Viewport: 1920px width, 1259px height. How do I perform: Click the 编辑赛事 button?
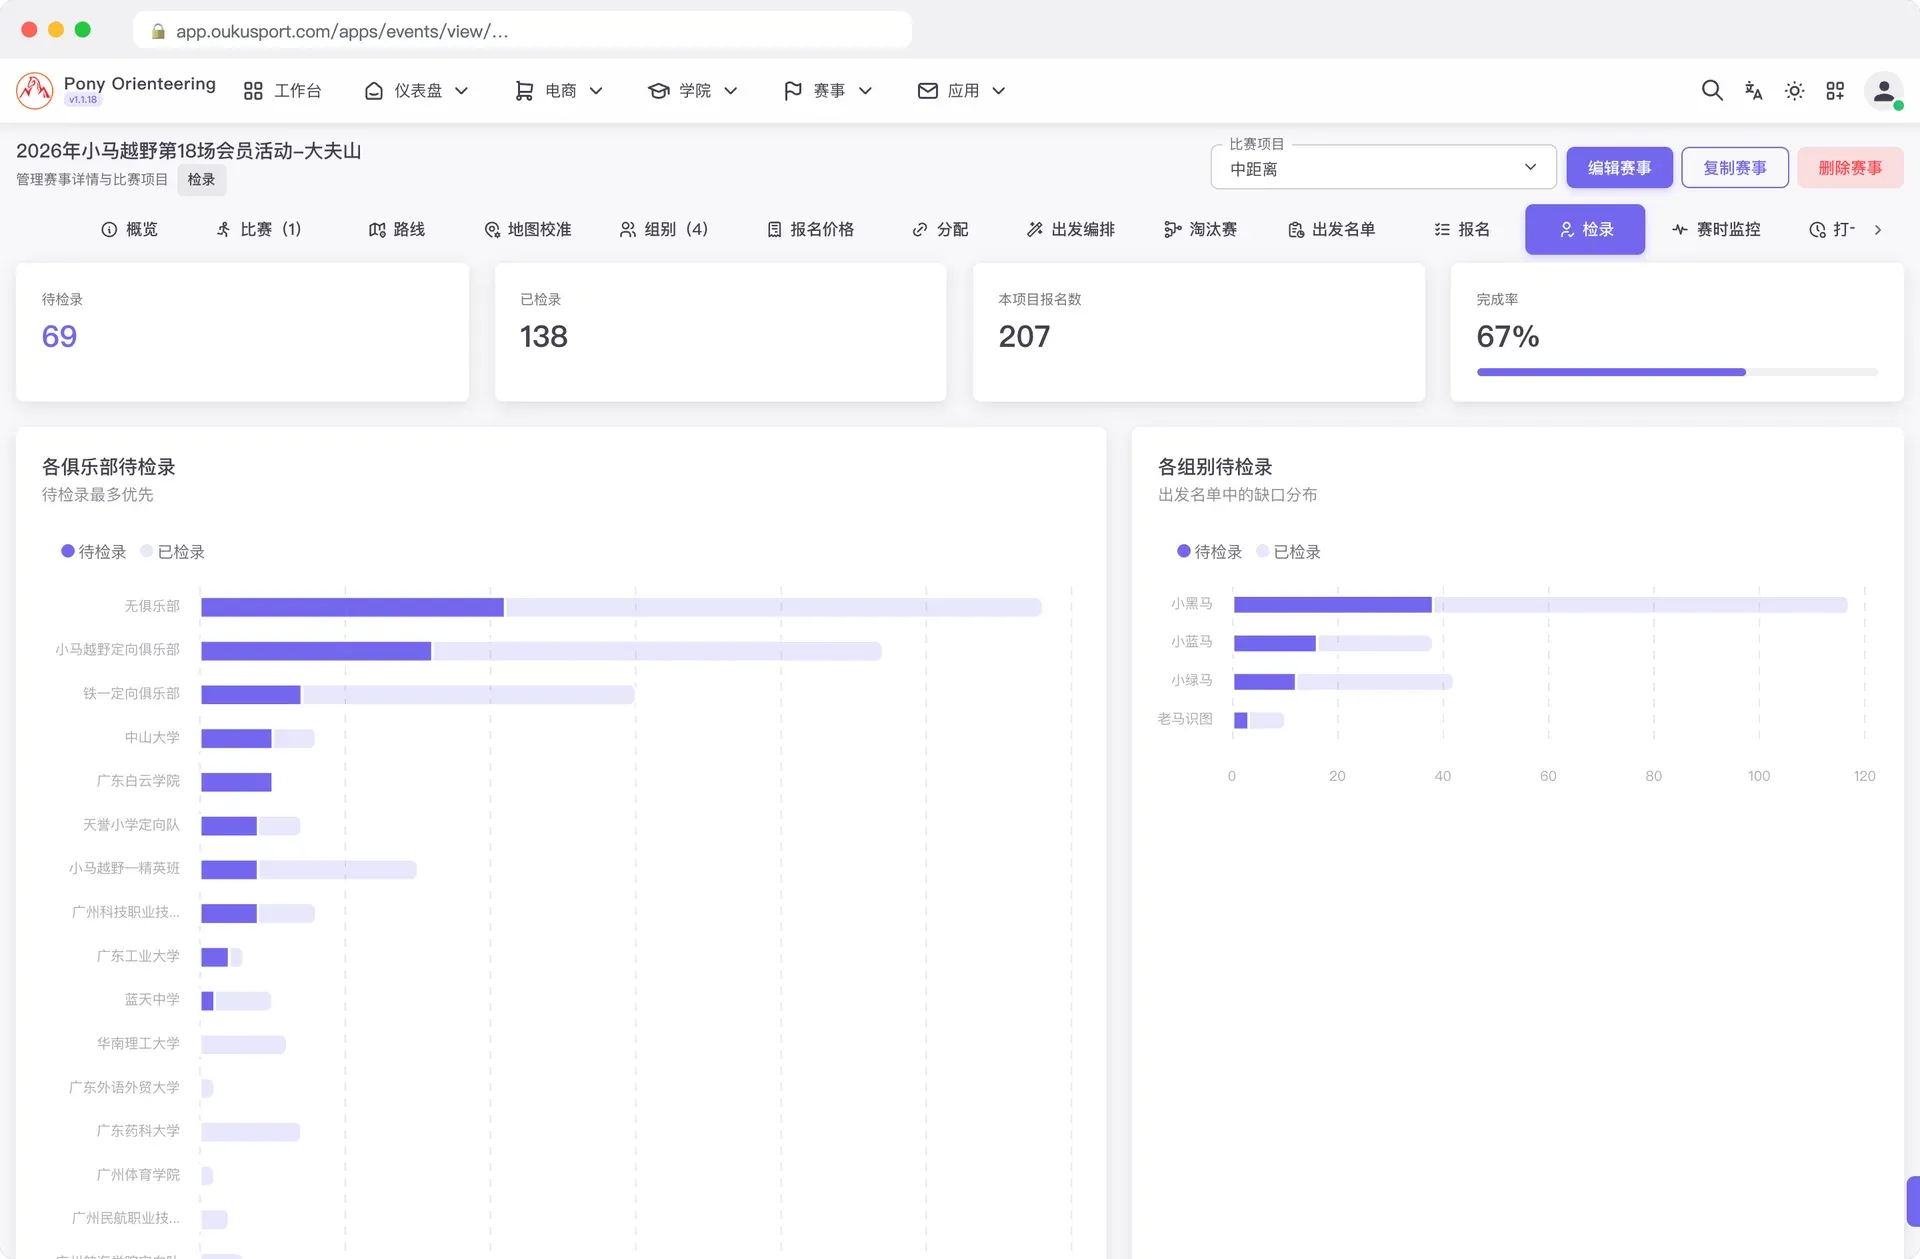click(1619, 168)
